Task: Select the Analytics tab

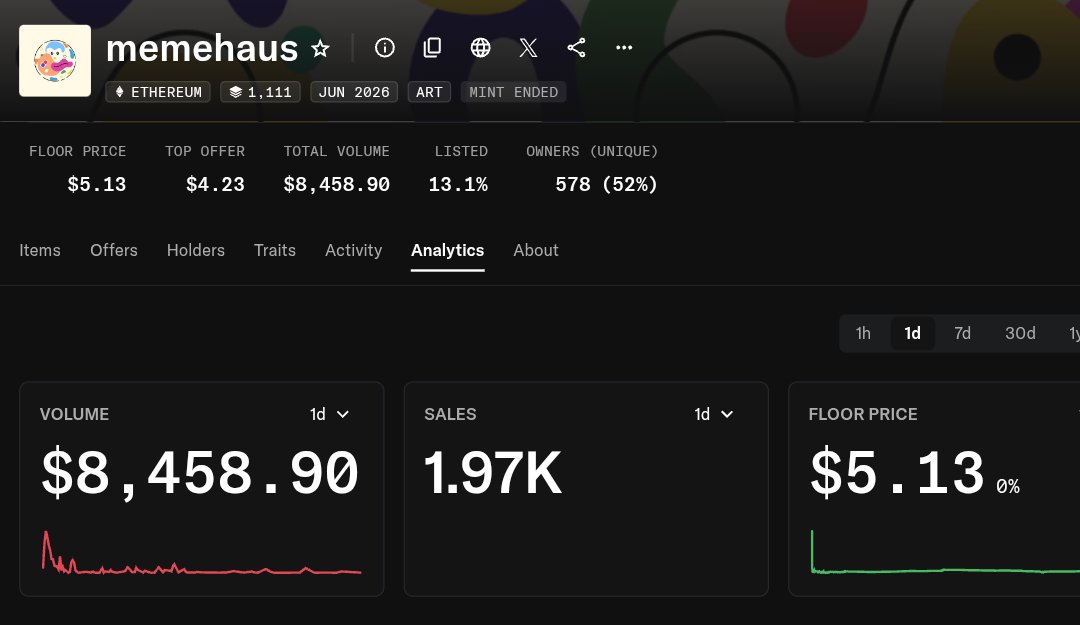Action: click(x=448, y=250)
